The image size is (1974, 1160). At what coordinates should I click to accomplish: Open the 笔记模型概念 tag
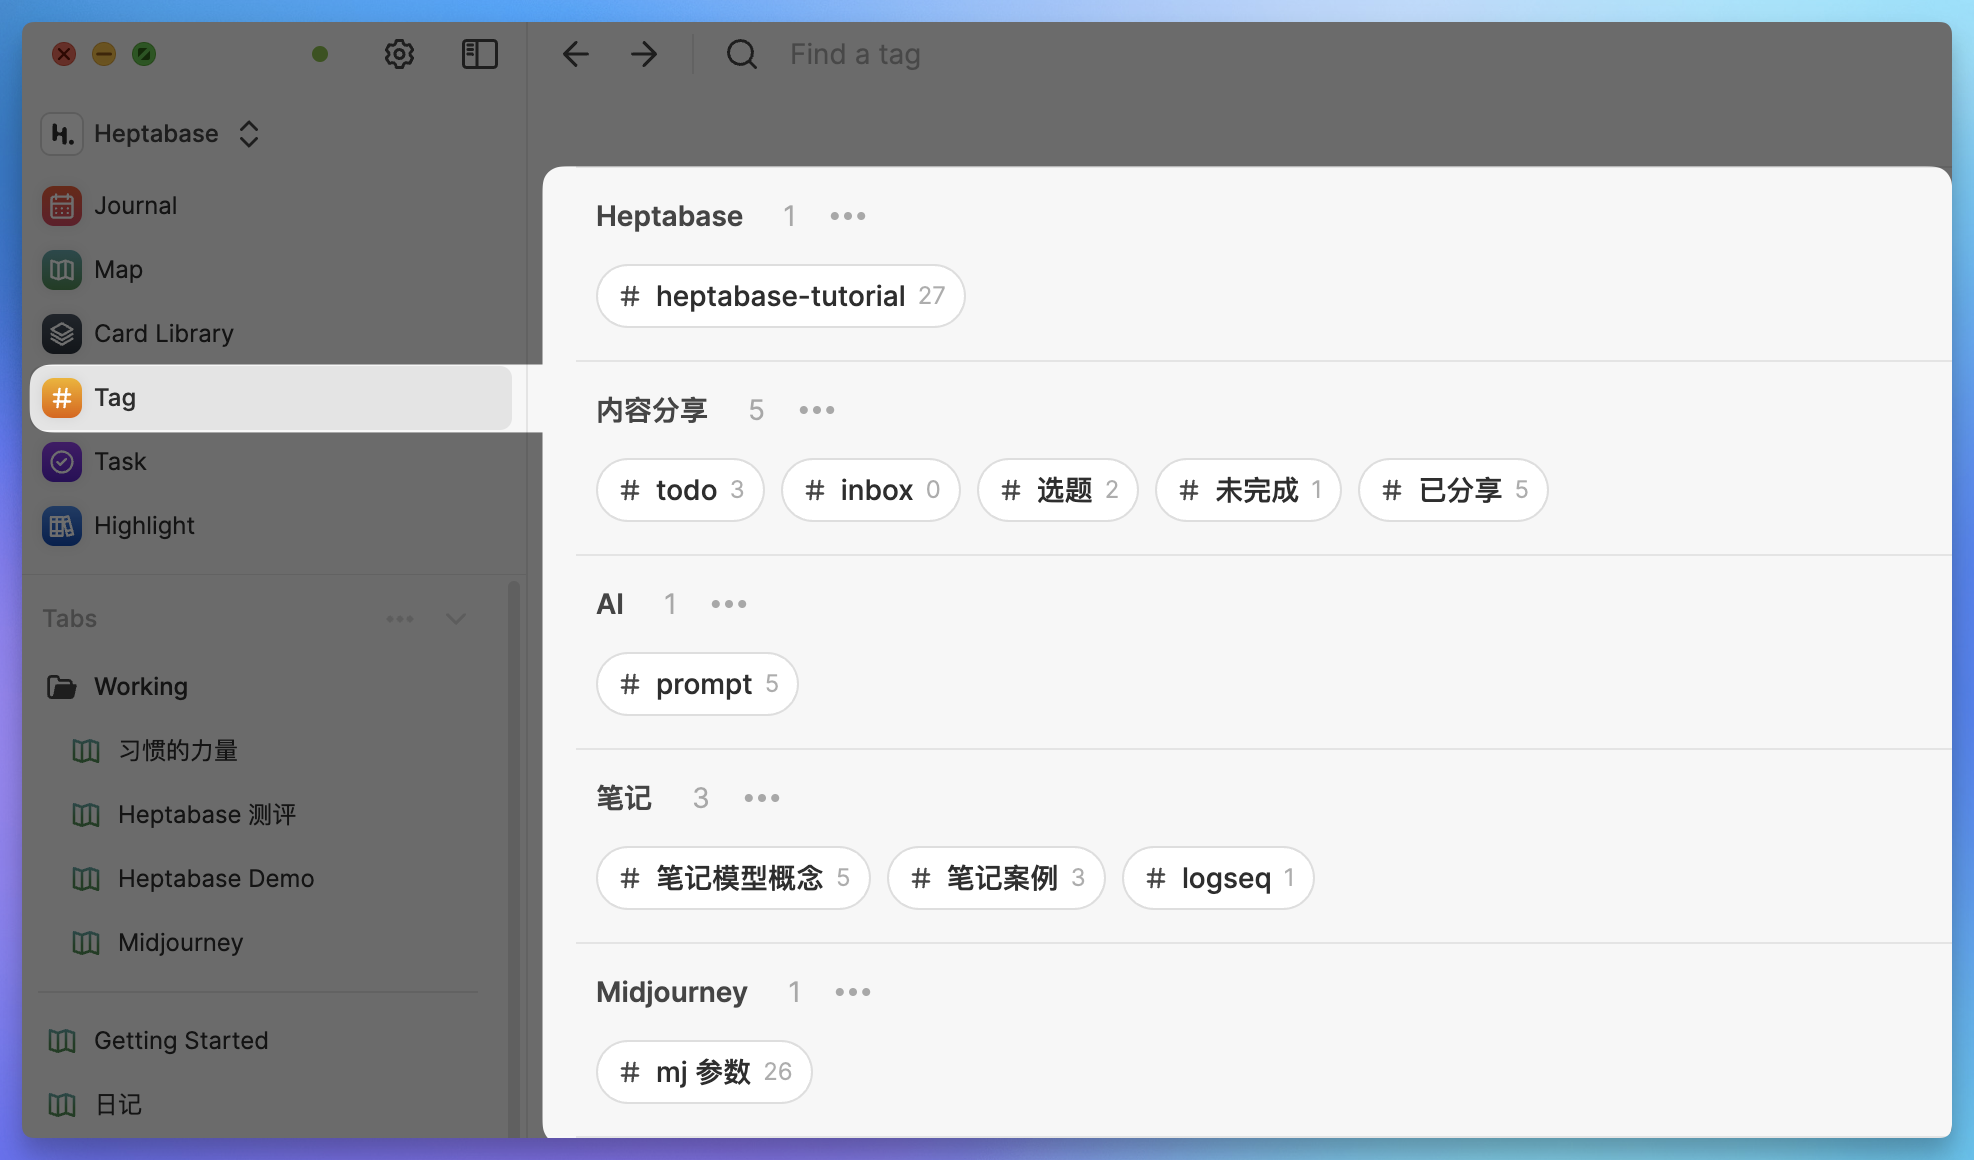pos(733,878)
